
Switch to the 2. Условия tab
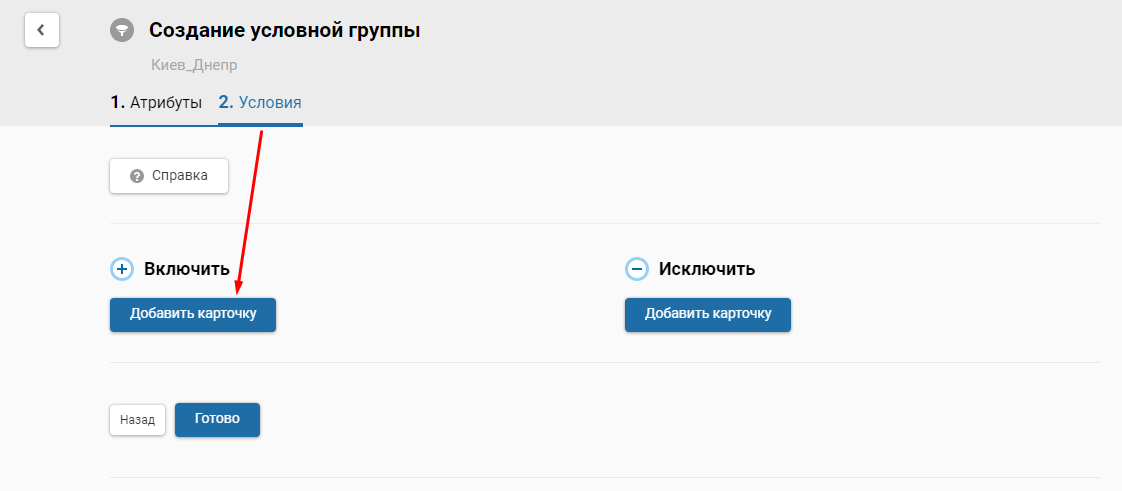(x=260, y=102)
